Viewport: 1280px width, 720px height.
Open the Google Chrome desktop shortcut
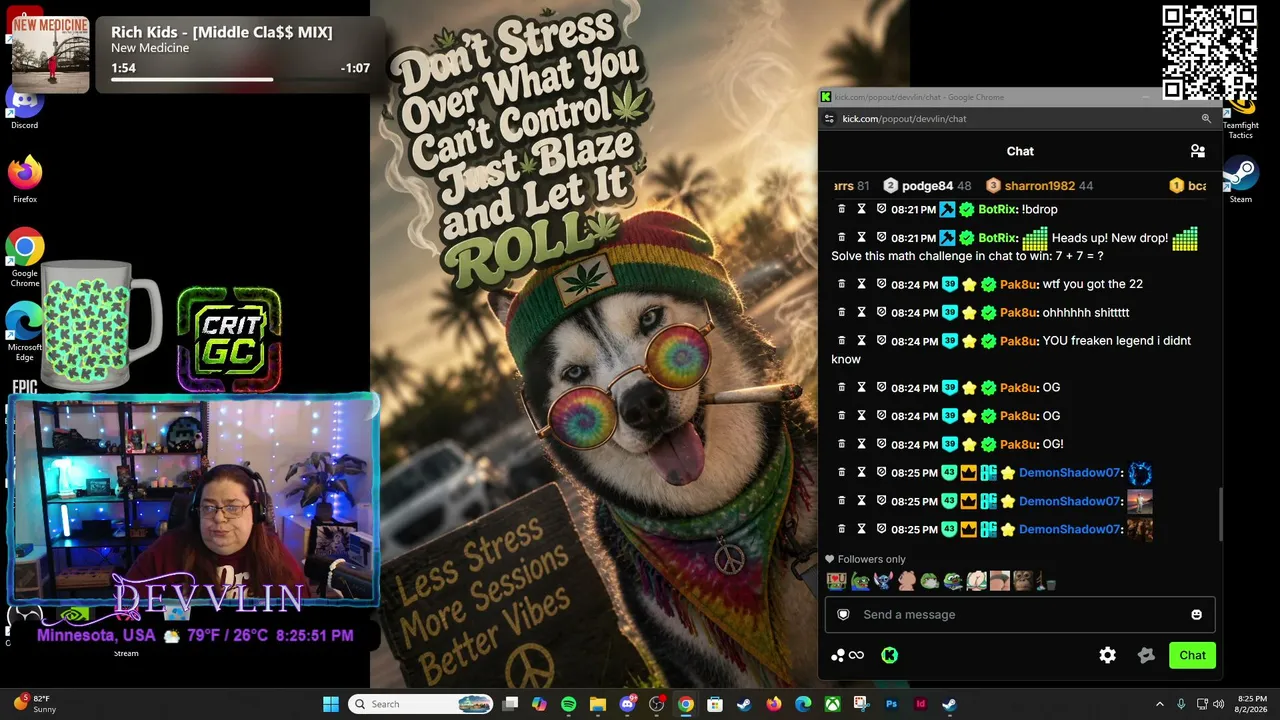point(24,258)
